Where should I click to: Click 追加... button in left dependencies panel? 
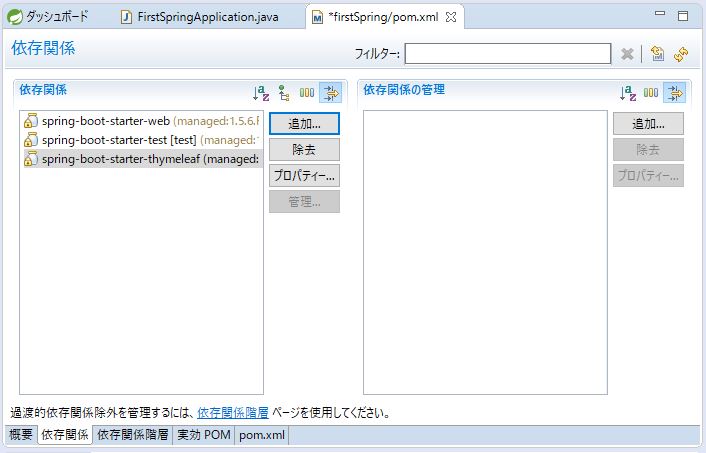(x=304, y=123)
